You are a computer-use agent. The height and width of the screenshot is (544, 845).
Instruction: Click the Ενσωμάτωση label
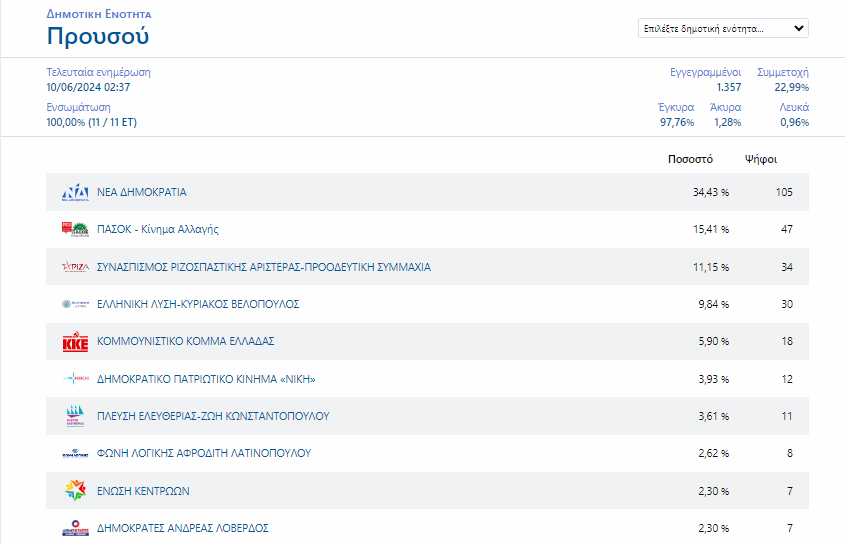(x=78, y=107)
